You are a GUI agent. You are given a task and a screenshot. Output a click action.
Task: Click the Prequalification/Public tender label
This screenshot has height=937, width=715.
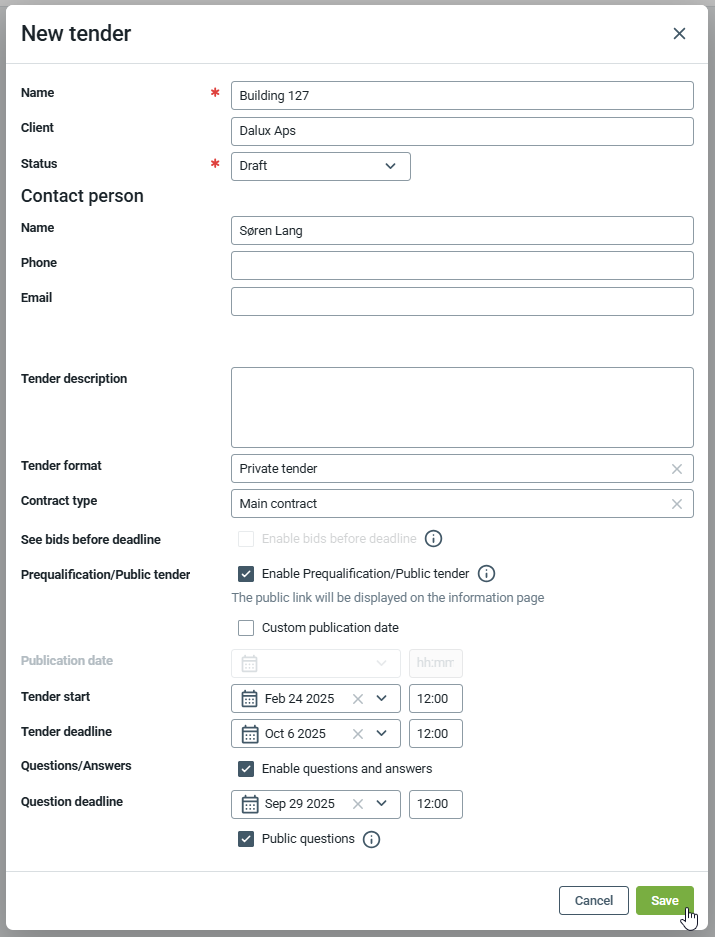(x=106, y=575)
